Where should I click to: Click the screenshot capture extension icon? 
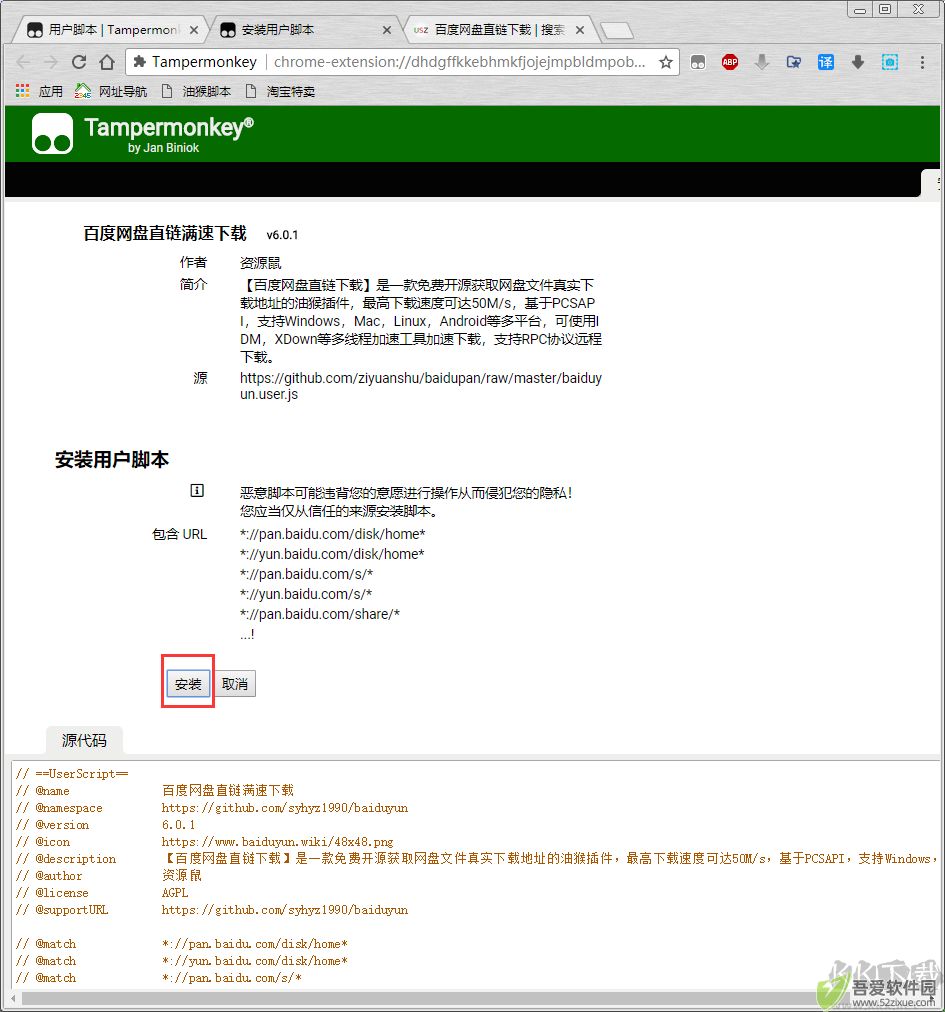[889, 63]
